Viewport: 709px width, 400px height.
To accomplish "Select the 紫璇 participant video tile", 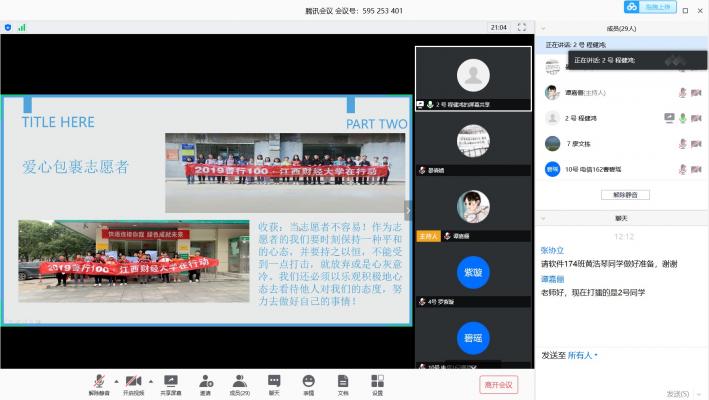I will (x=472, y=273).
